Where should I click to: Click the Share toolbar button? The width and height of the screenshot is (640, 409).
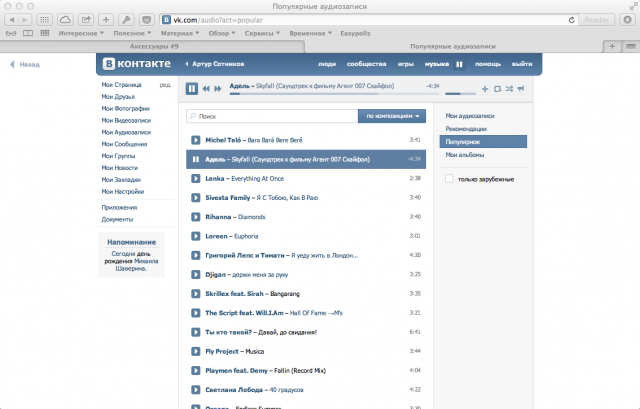click(x=86, y=20)
